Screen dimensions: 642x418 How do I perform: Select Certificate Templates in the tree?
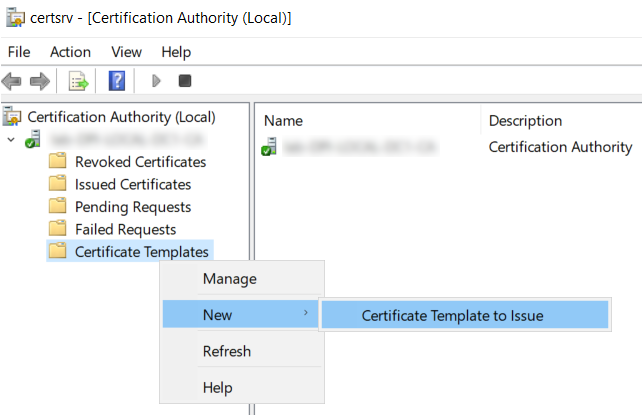(x=142, y=252)
